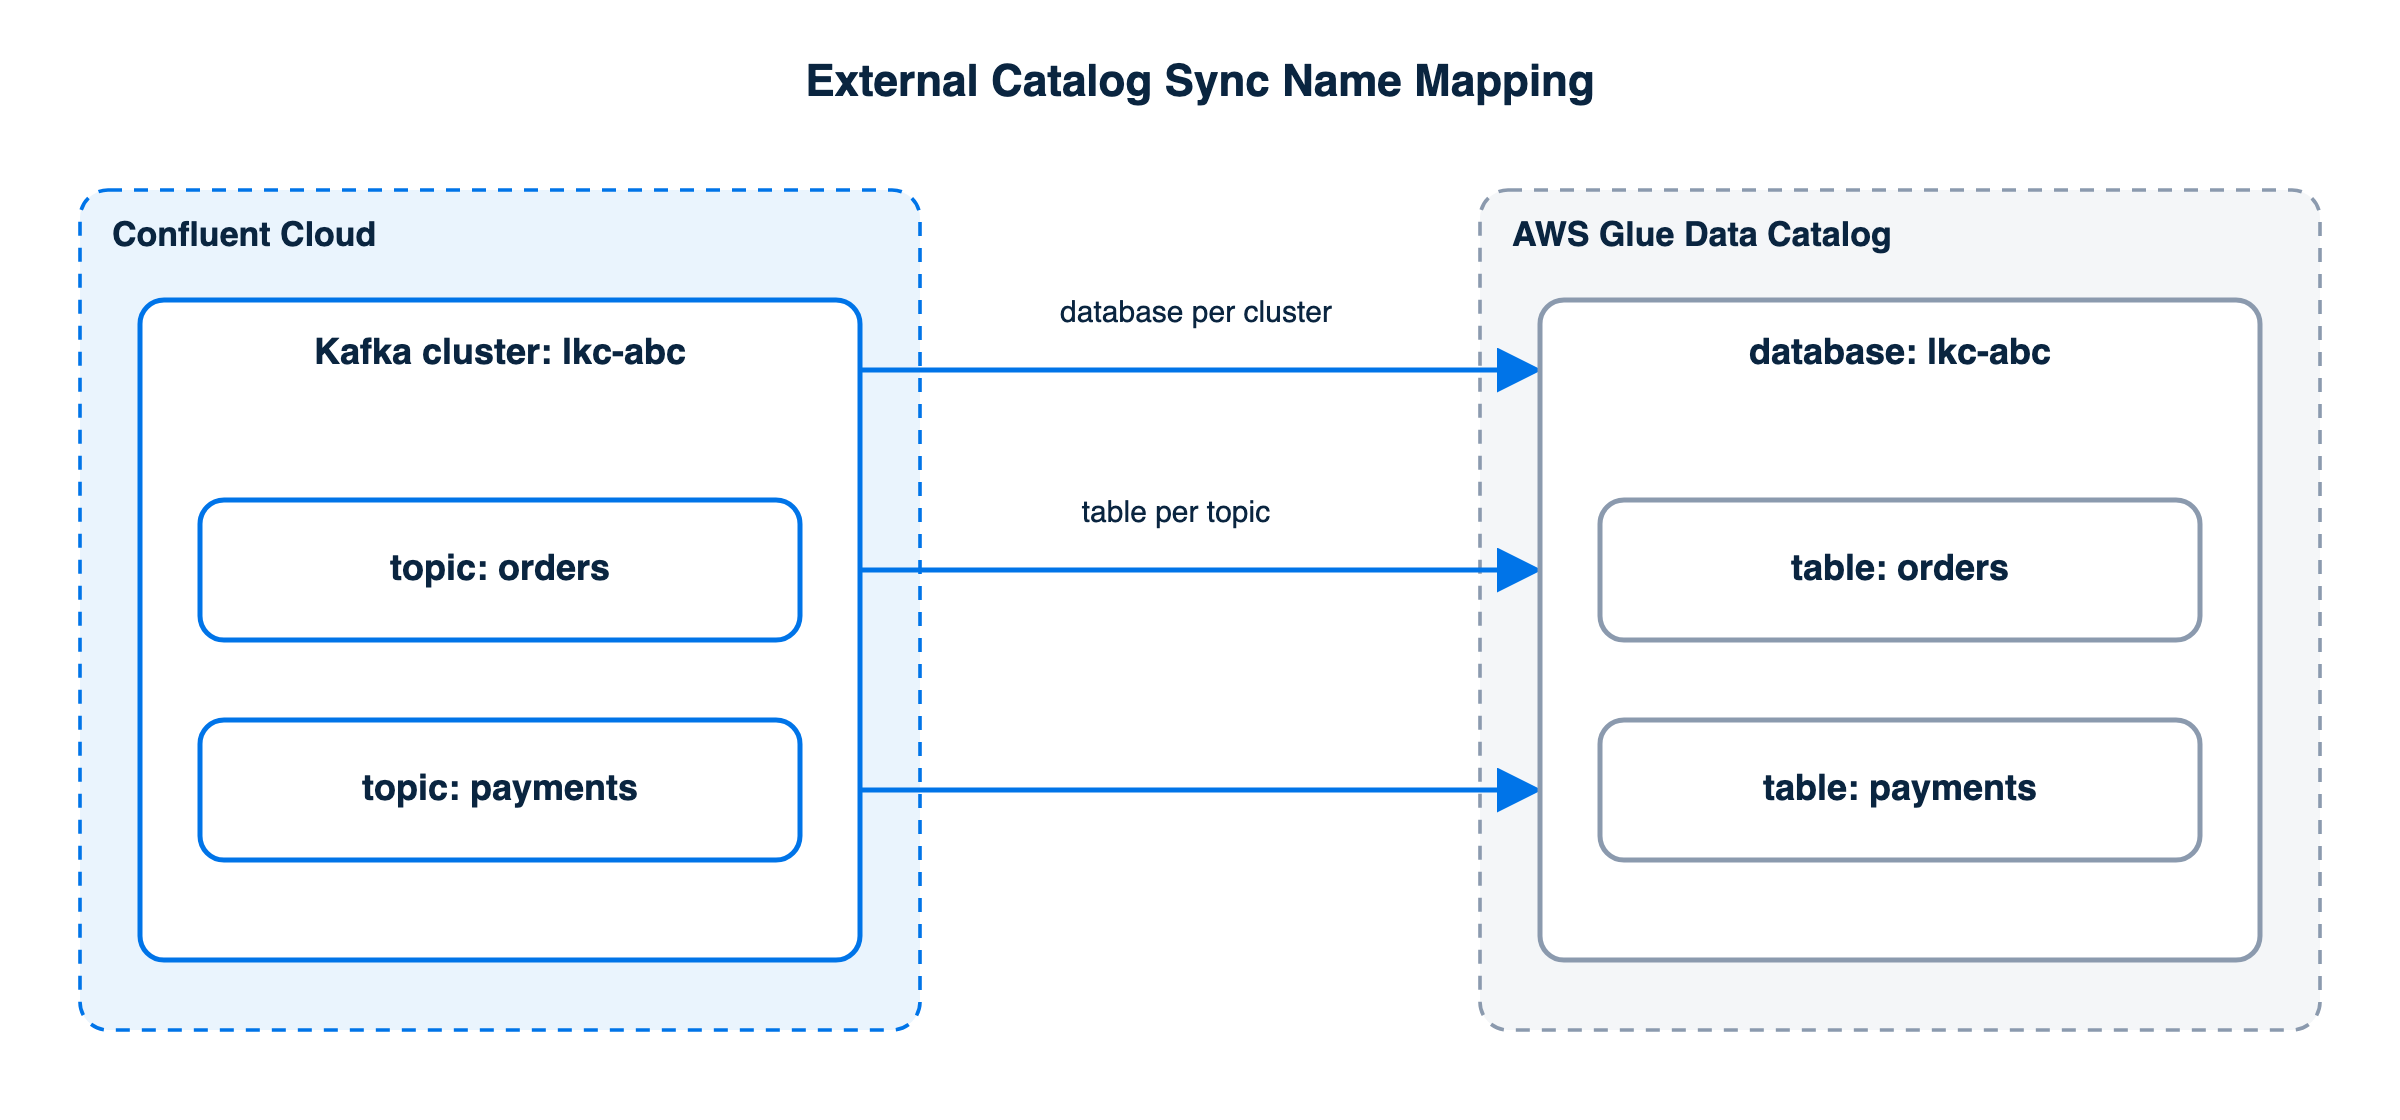This screenshot has height=1120, width=2400.
Task: Select the topic: payments box
Action: 500,790
